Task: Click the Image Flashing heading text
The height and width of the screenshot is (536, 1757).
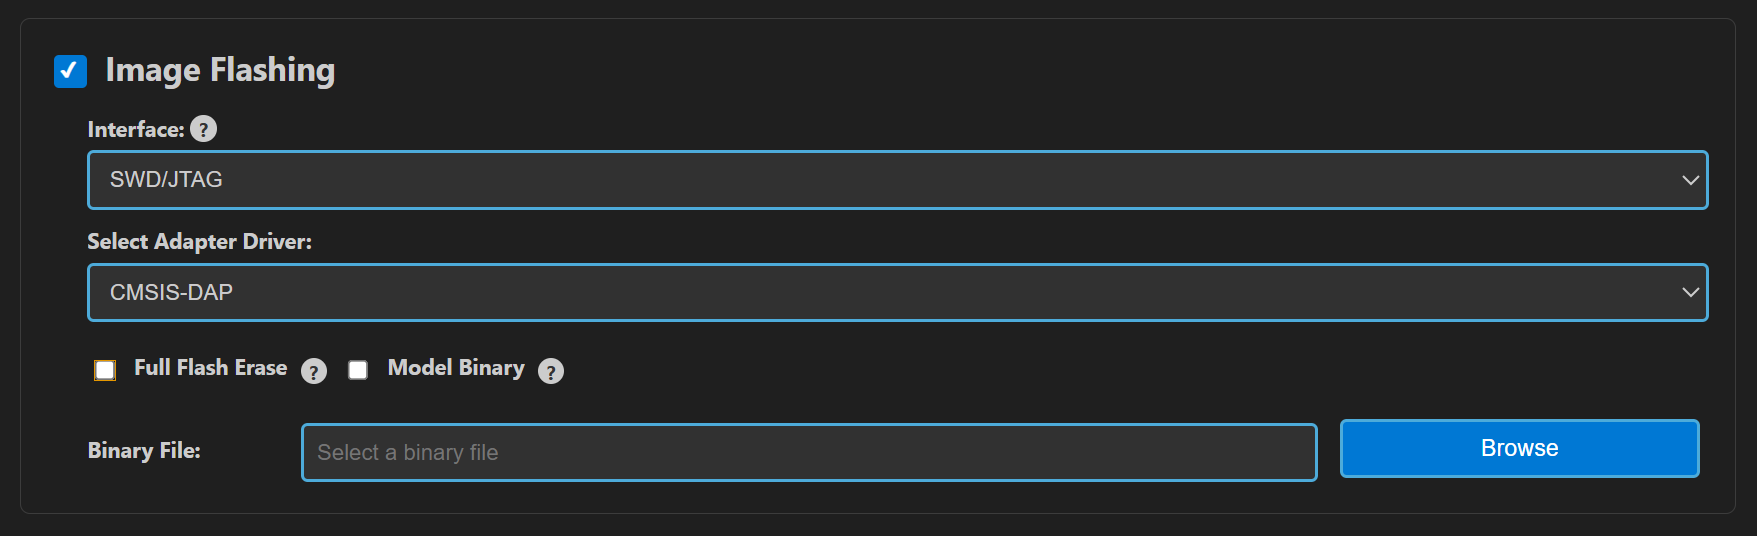Action: [x=220, y=70]
